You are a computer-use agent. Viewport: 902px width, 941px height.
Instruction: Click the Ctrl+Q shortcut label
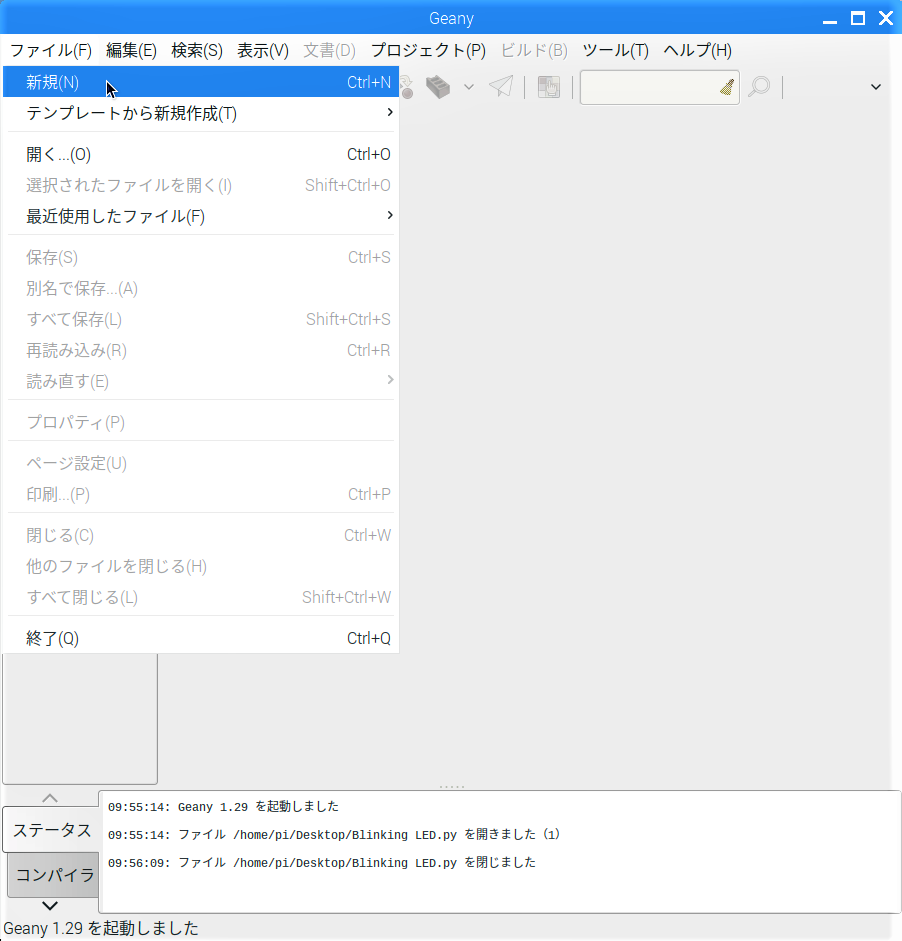(369, 639)
